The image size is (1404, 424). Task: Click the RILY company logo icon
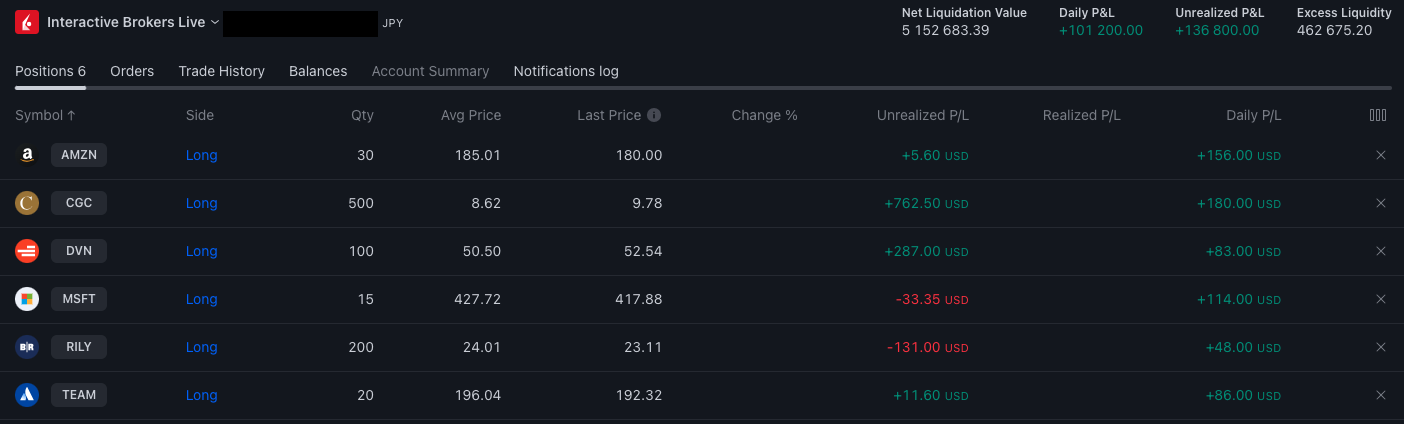click(27, 347)
